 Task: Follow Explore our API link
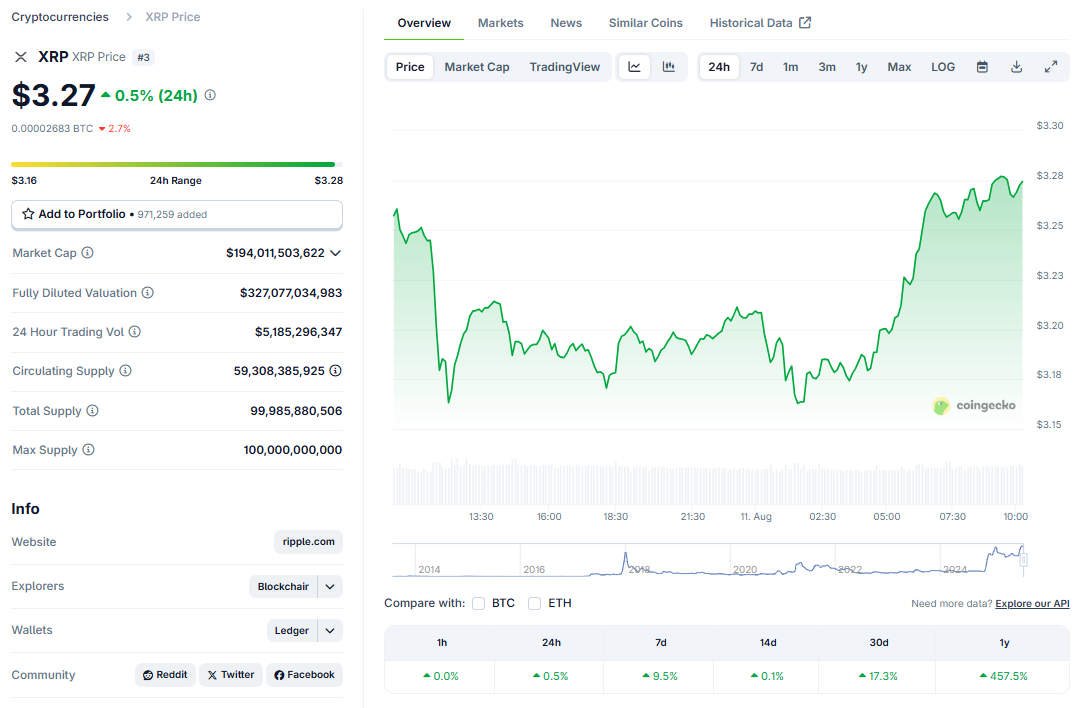click(x=1032, y=603)
